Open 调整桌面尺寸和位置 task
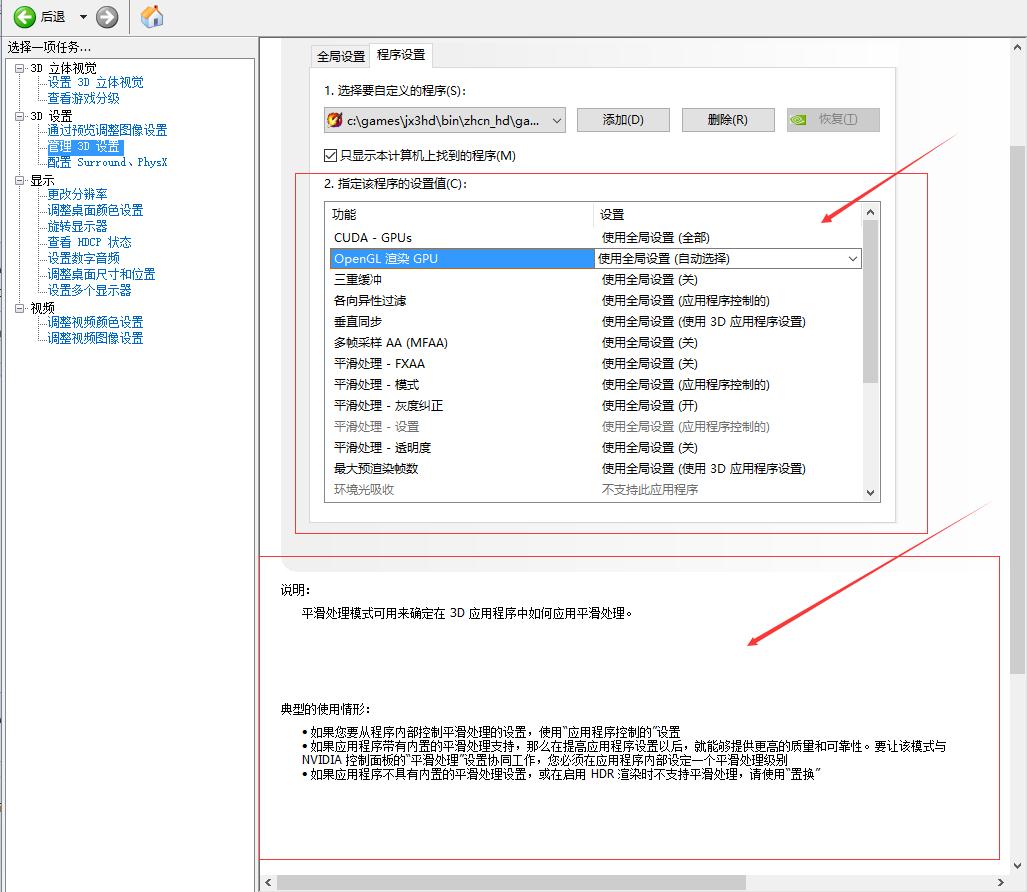The width and height of the screenshot is (1027, 892). pos(102,274)
